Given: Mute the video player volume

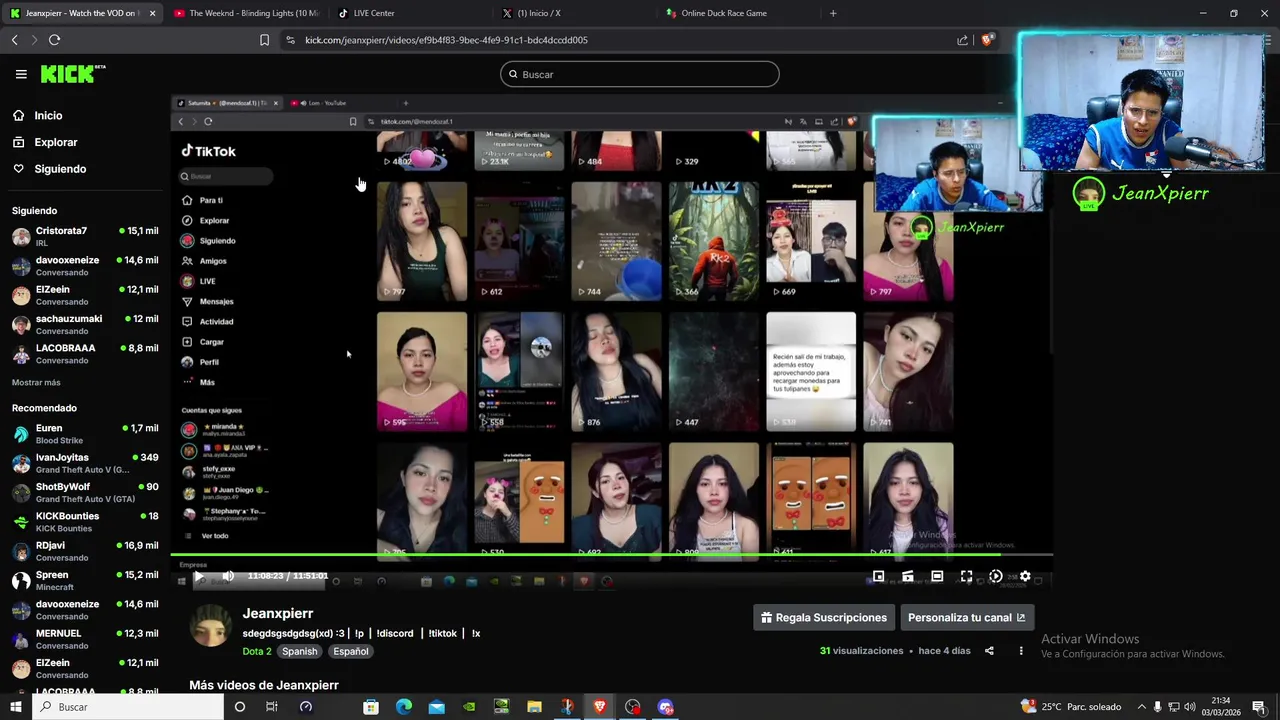Looking at the screenshot, I should [x=228, y=576].
